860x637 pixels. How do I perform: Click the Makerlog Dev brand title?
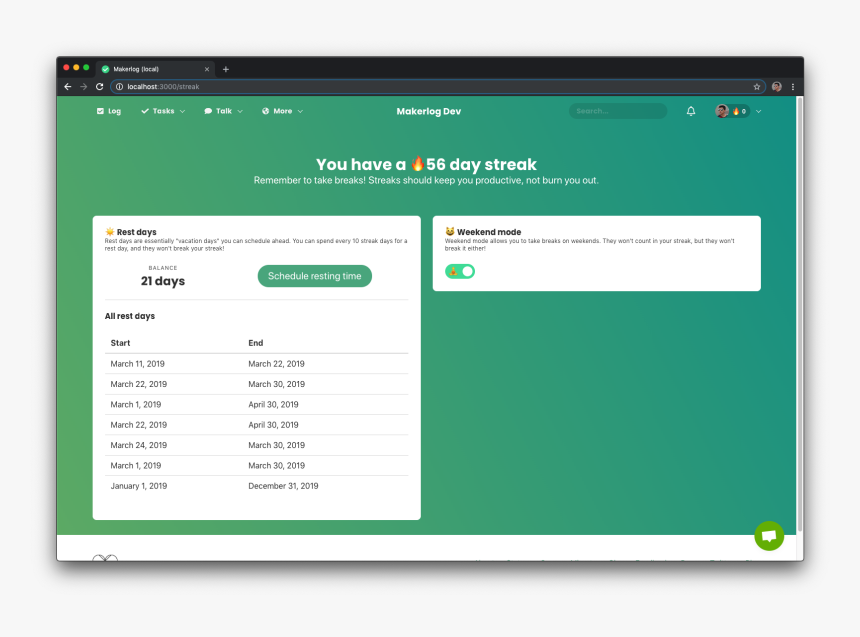pos(428,111)
